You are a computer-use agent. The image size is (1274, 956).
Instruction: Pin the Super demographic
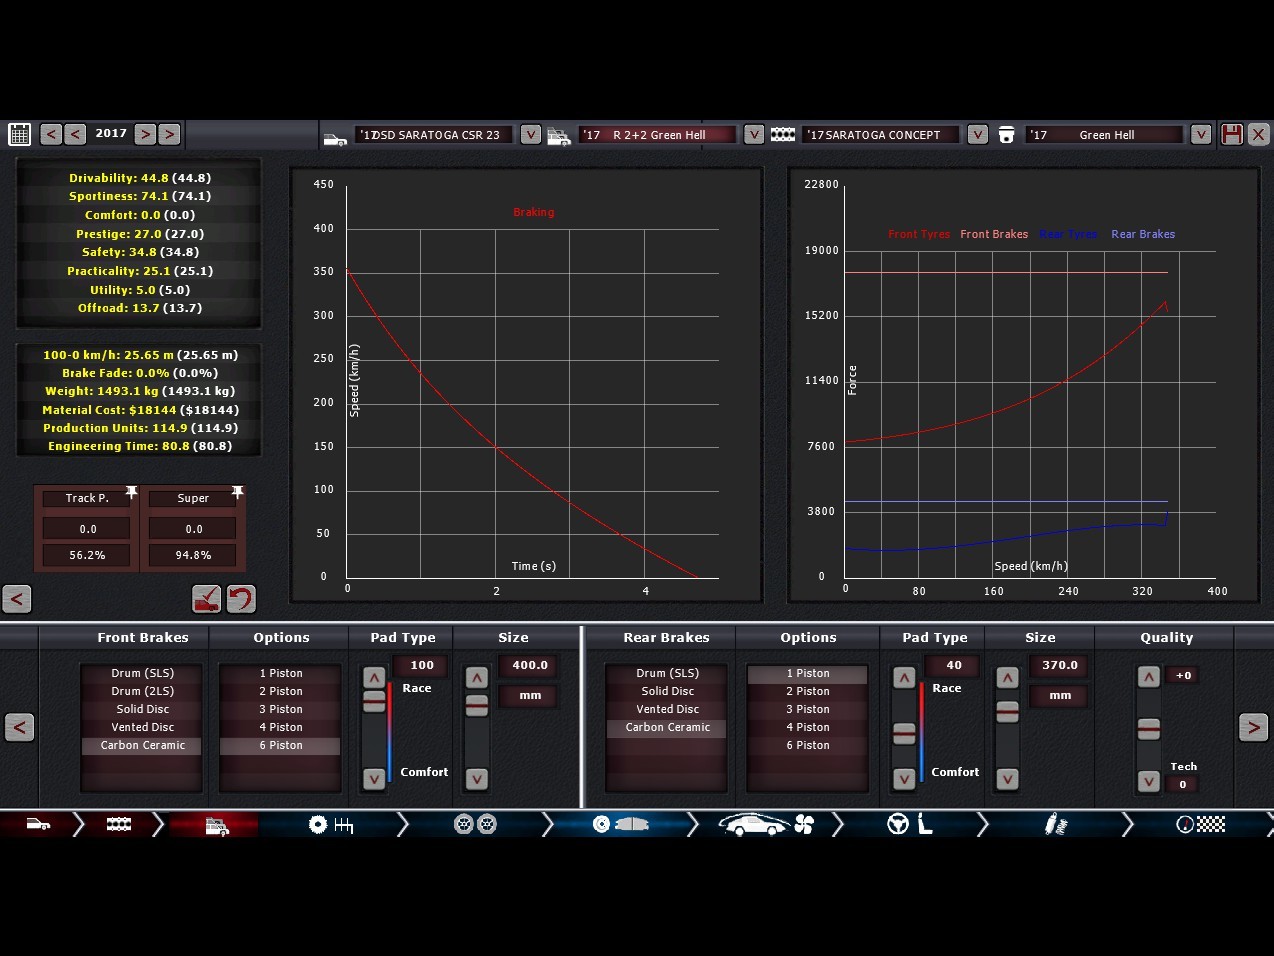coord(237,493)
